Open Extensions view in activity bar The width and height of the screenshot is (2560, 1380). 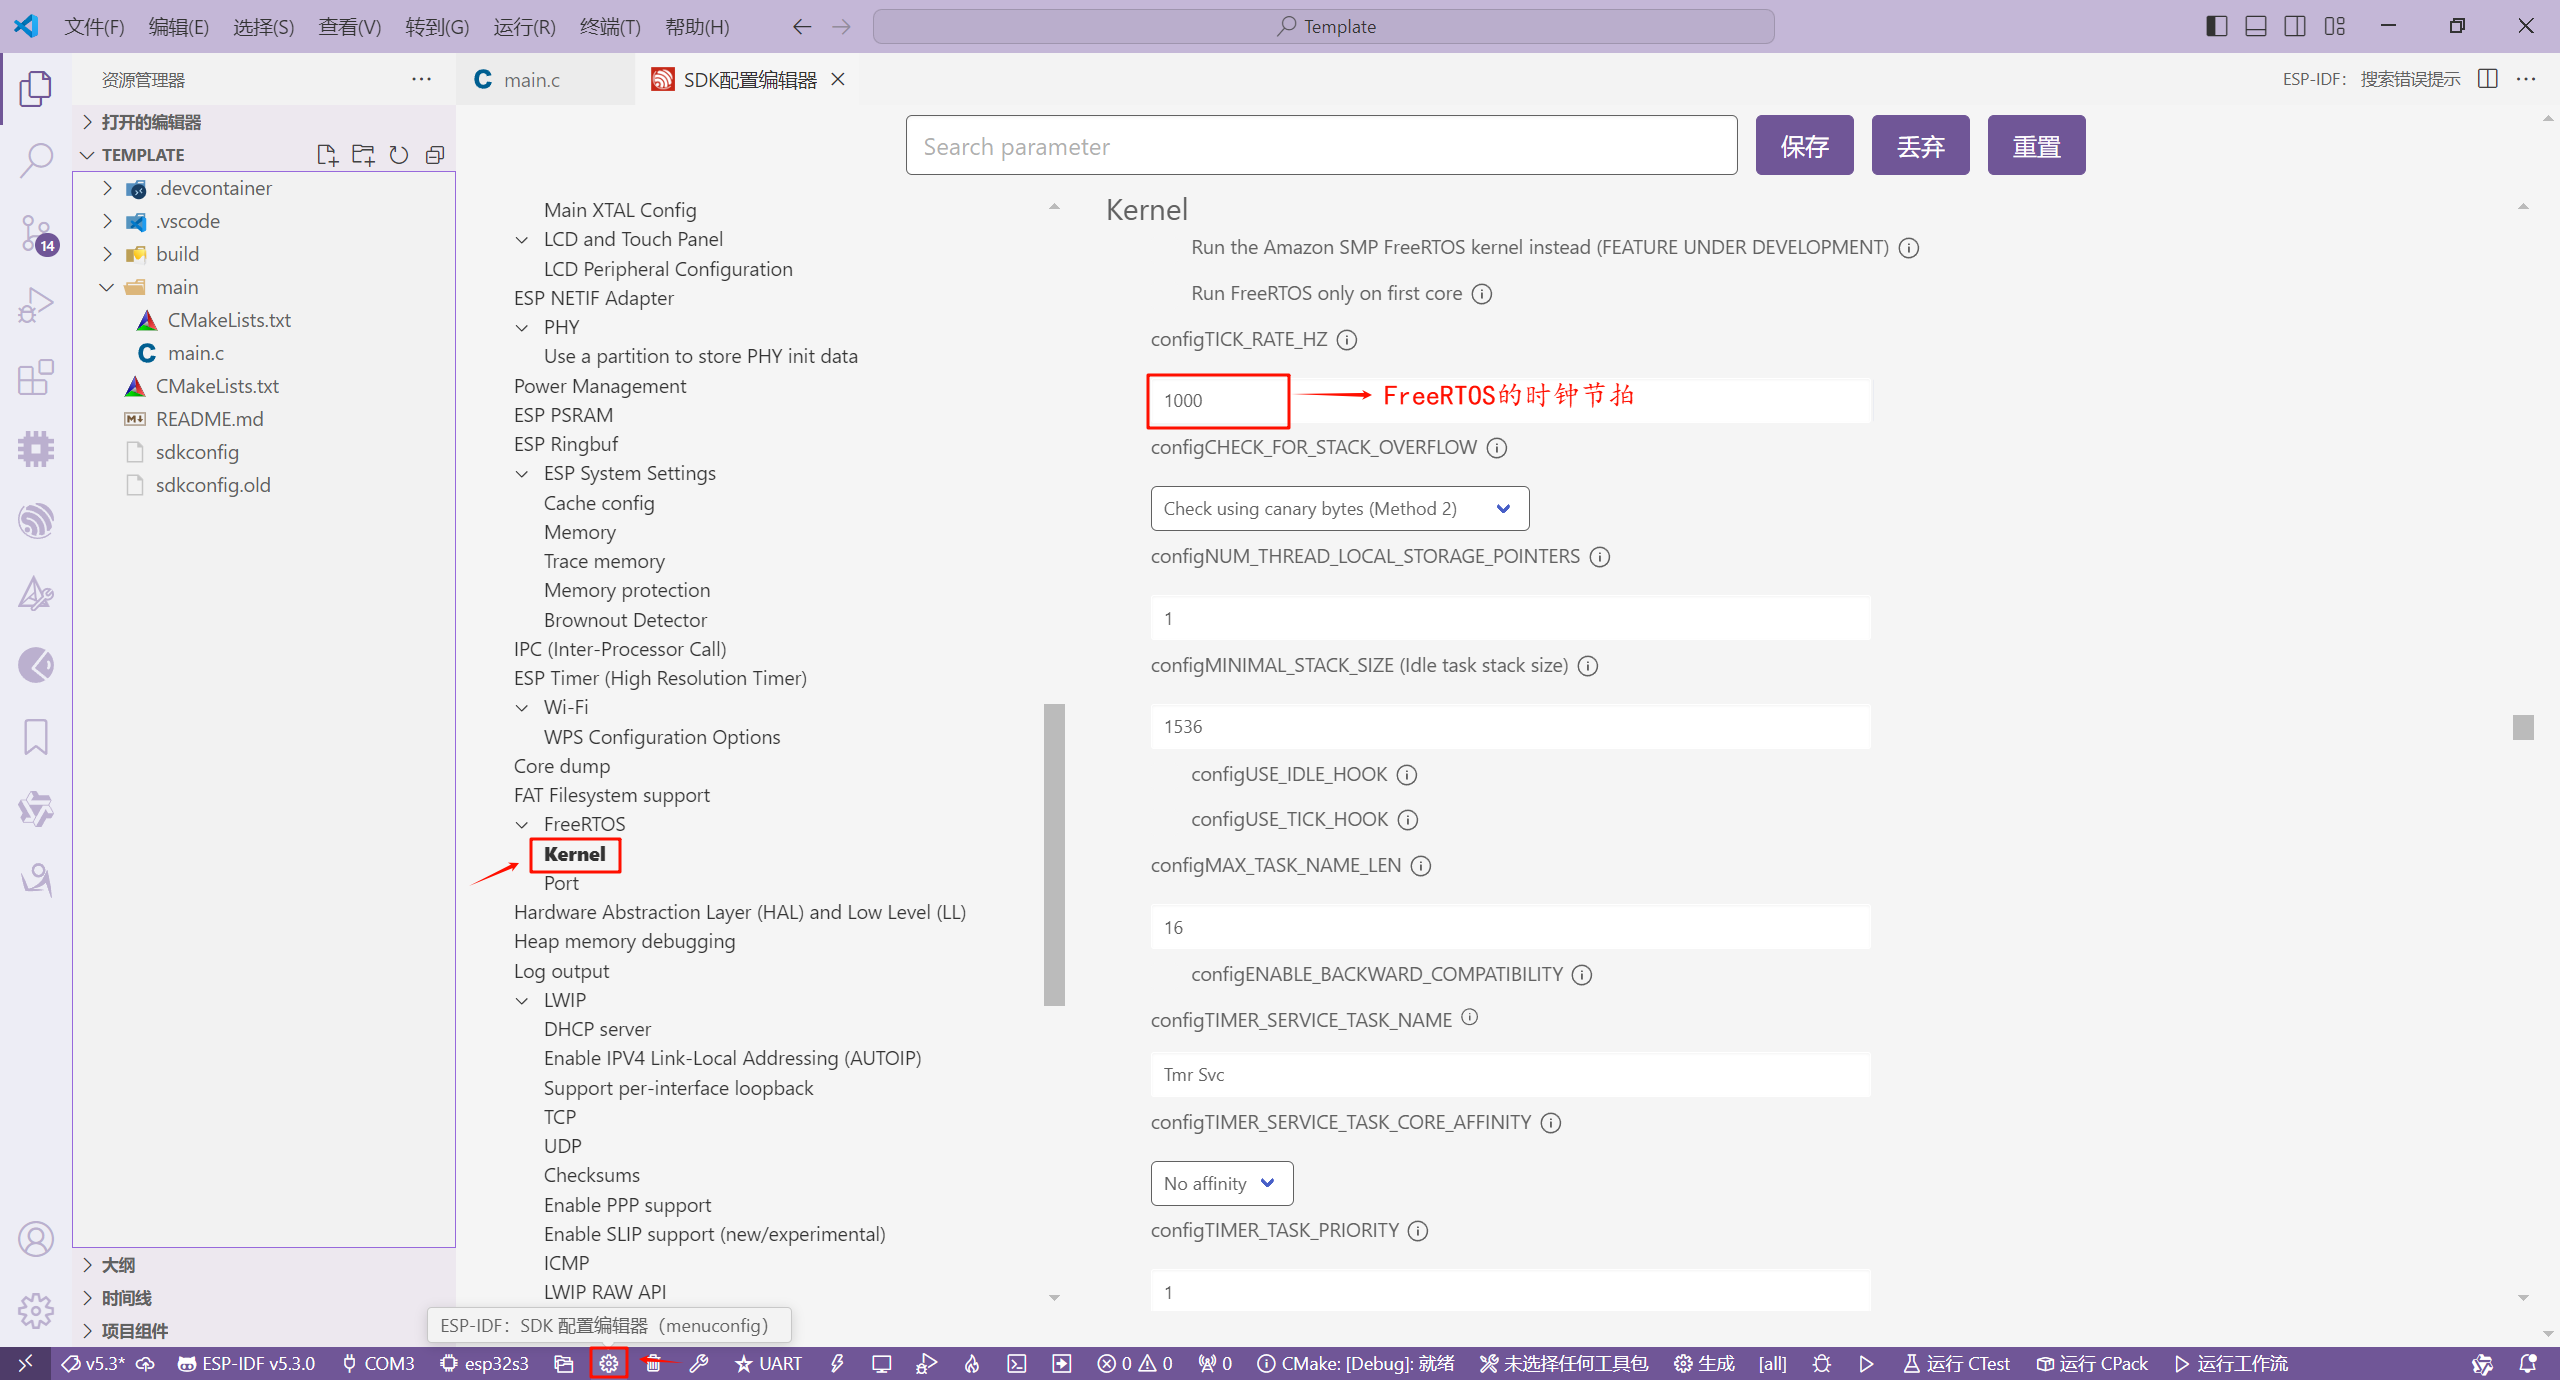tap(36, 378)
